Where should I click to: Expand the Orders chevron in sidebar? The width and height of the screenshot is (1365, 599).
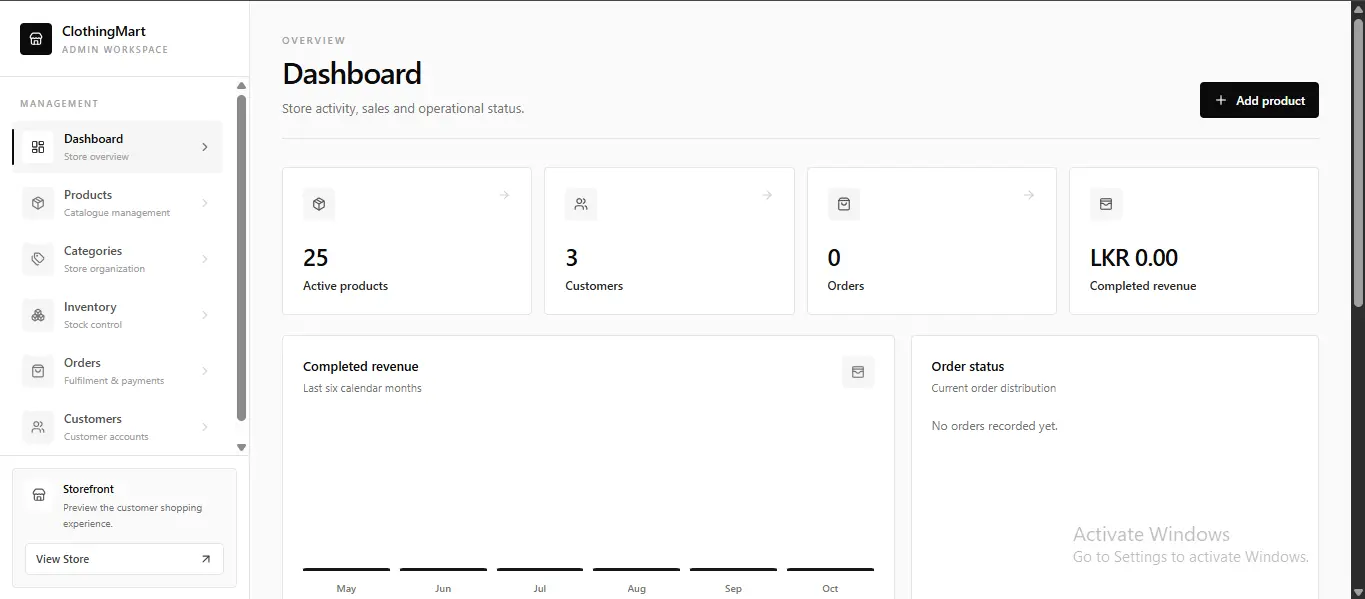point(205,371)
